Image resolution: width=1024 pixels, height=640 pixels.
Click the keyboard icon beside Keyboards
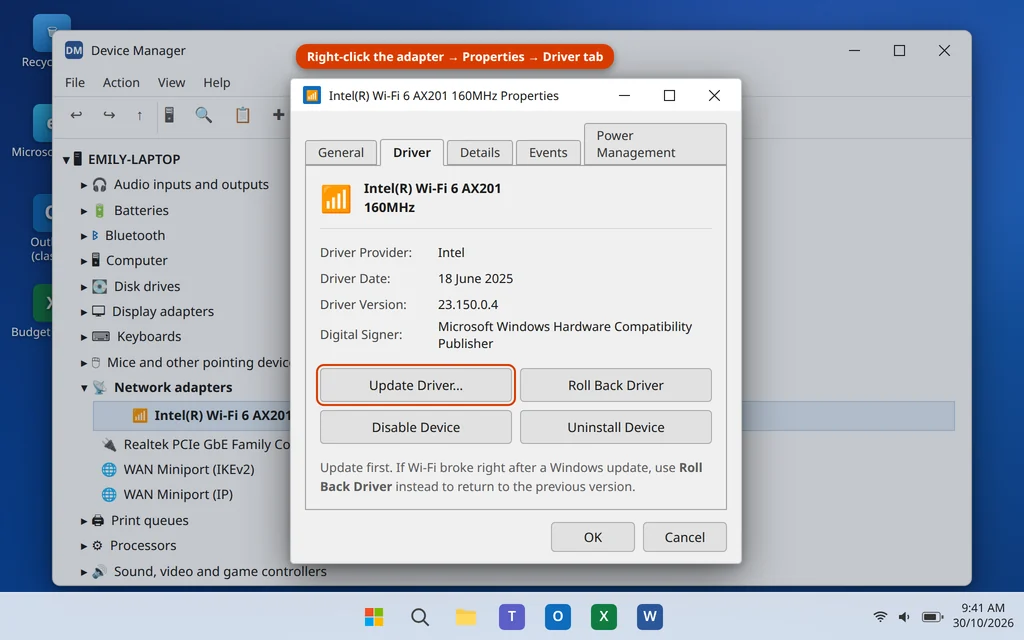point(101,336)
